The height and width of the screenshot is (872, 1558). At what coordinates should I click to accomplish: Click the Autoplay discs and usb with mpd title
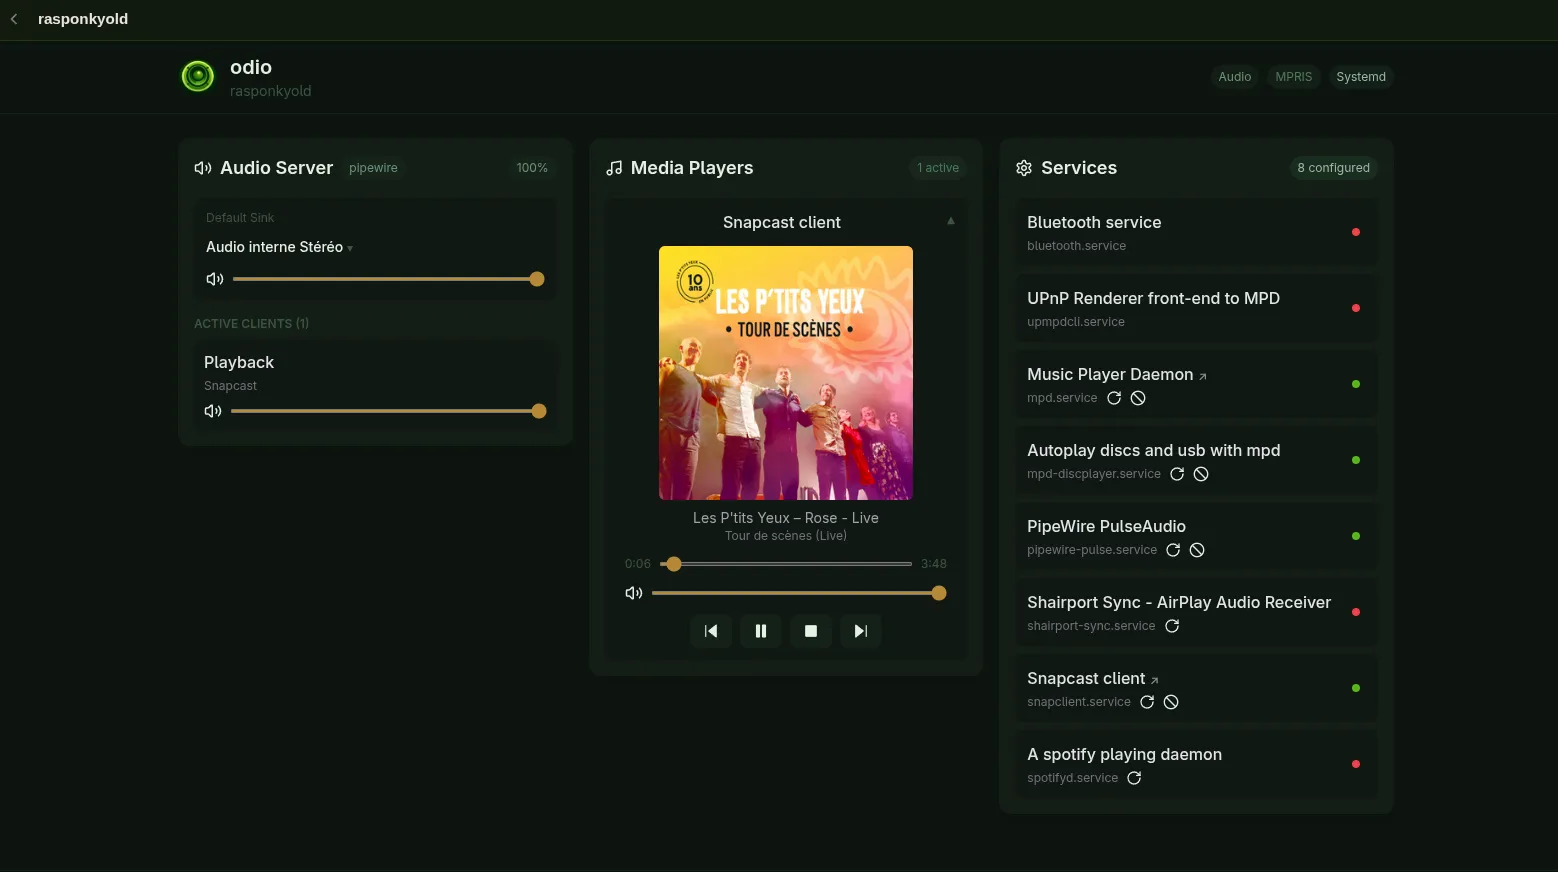[1153, 450]
